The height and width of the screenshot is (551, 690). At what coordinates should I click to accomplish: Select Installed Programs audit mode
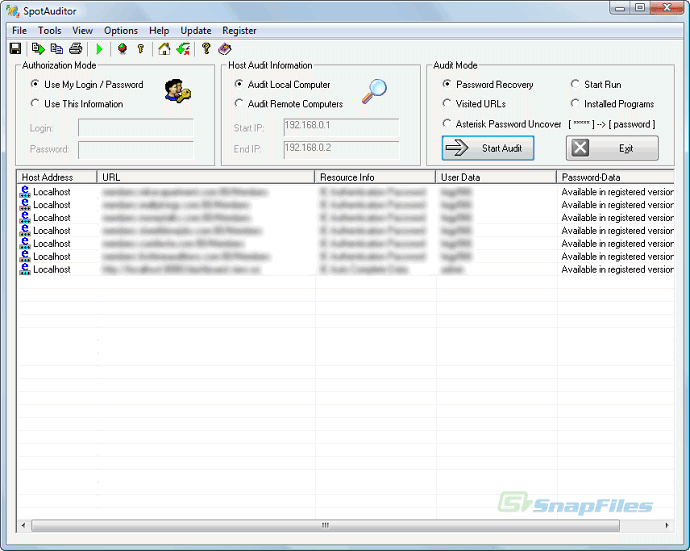click(x=613, y=104)
